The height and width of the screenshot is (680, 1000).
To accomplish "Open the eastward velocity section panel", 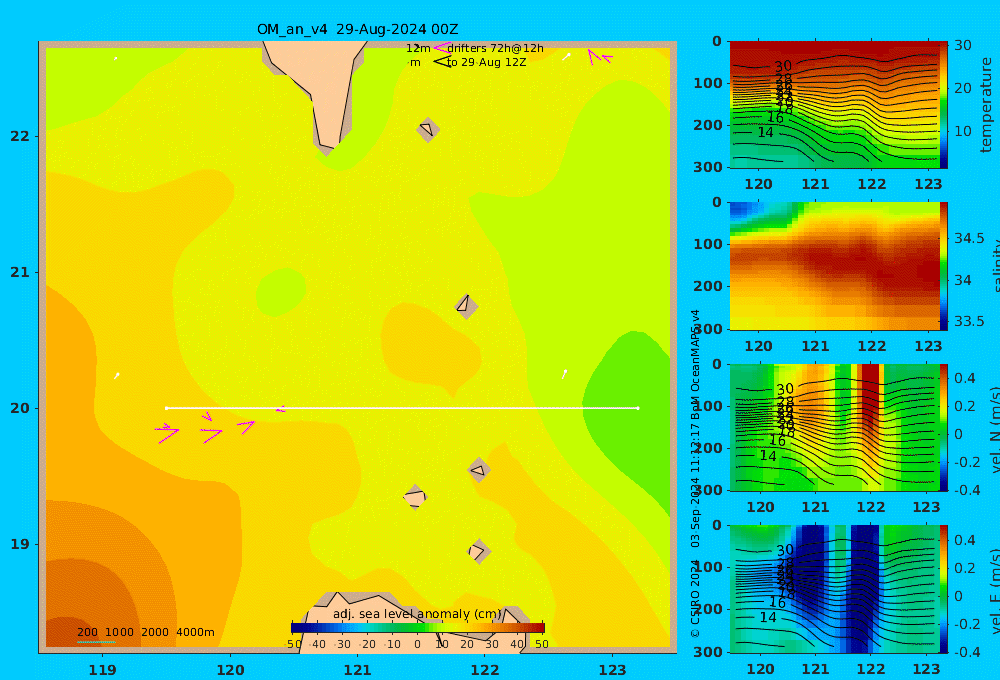I will tap(834, 589).
